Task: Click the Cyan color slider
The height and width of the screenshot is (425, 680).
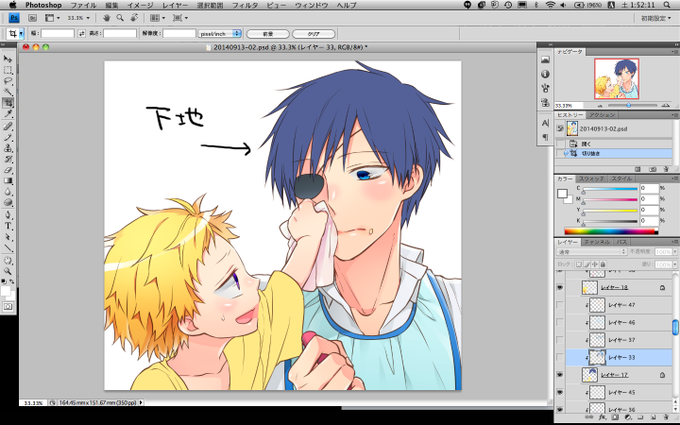Action: (x=610, y=190)
